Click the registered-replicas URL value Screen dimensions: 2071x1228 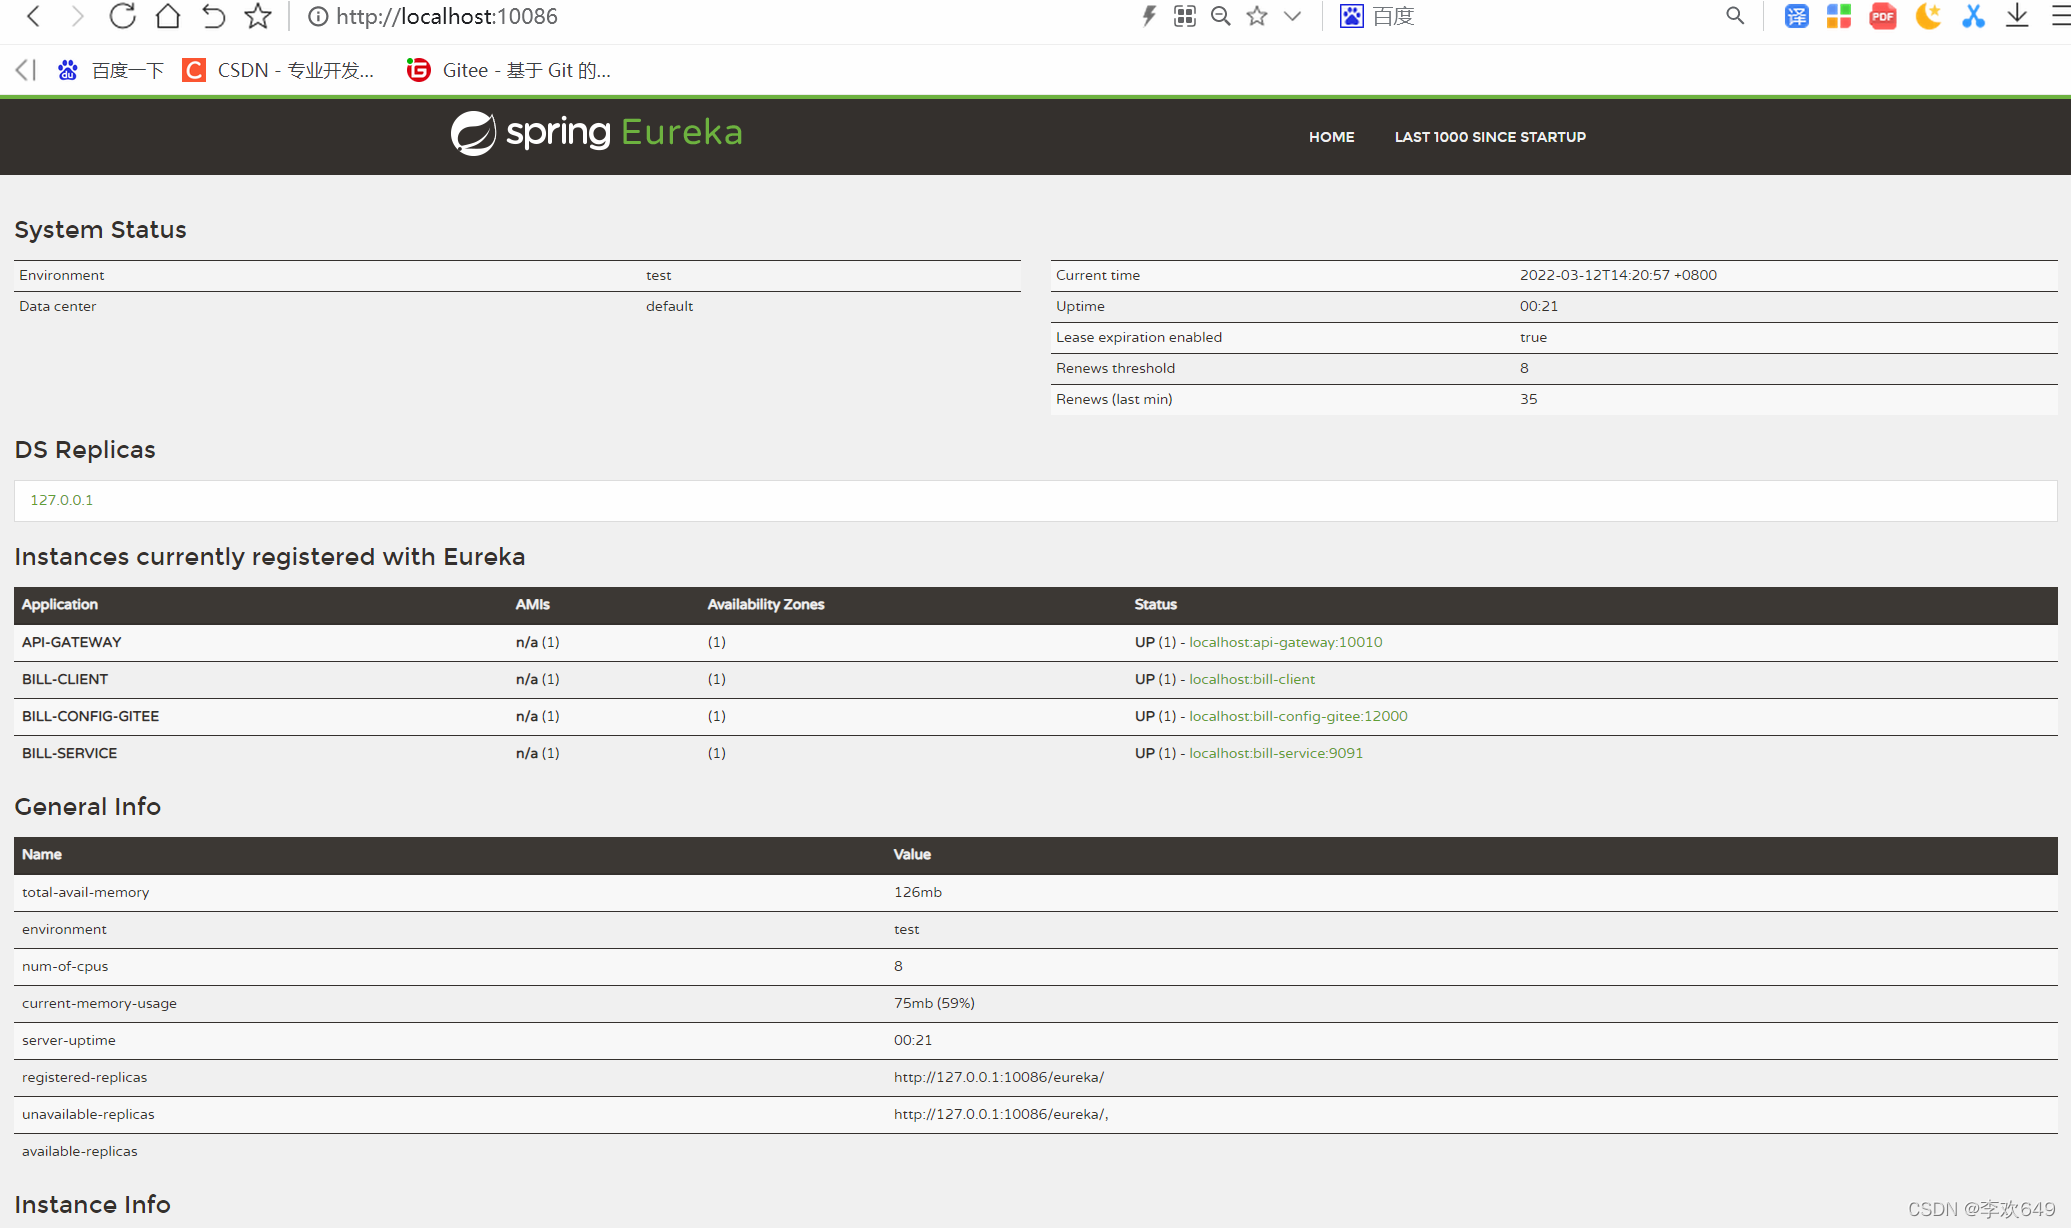999,1077
